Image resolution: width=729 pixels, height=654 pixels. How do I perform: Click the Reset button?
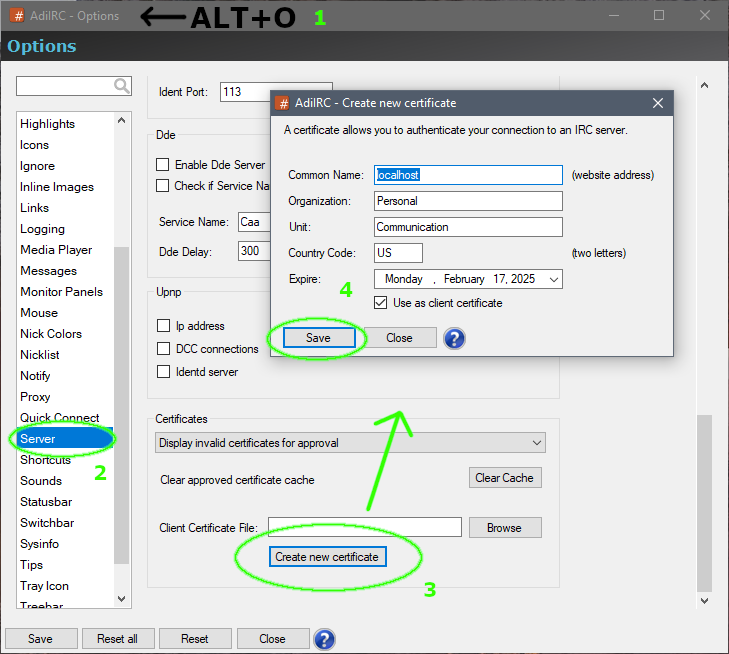tap(195, 639)
